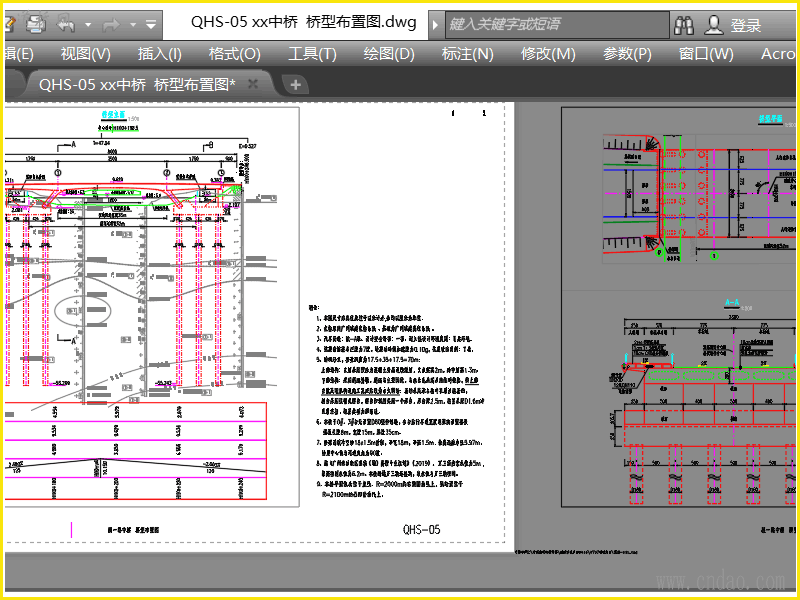Open the 视图(V) menu
The height and width of the screenshot is (600, 800).
point(85,54)
